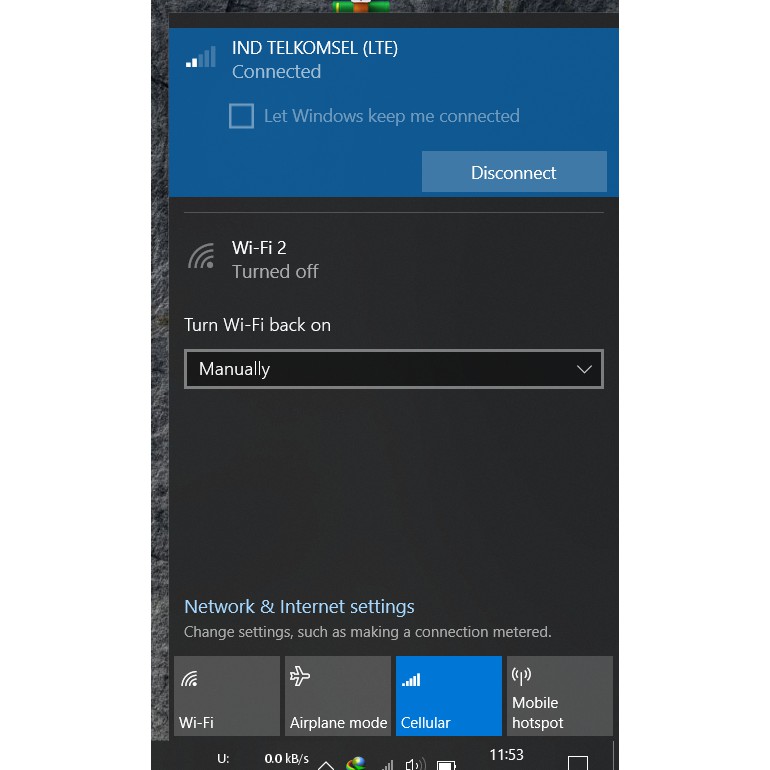Toggle the Airplane mode tile
The height and width of the screenshot is (770, 770).
(338, 696)
